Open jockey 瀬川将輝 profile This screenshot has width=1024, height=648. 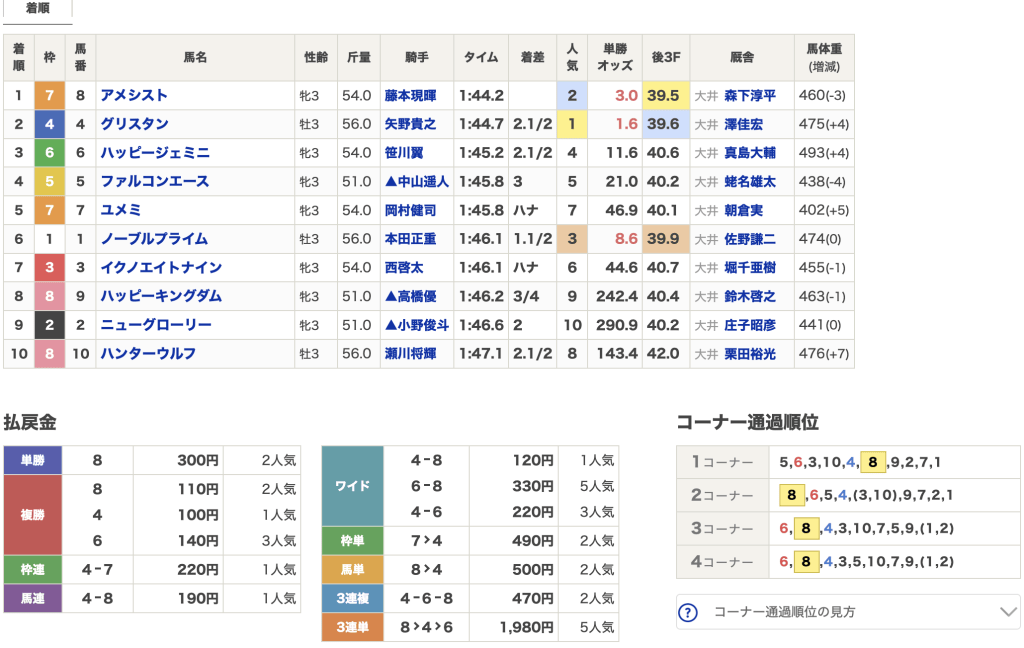coord(410,354)
